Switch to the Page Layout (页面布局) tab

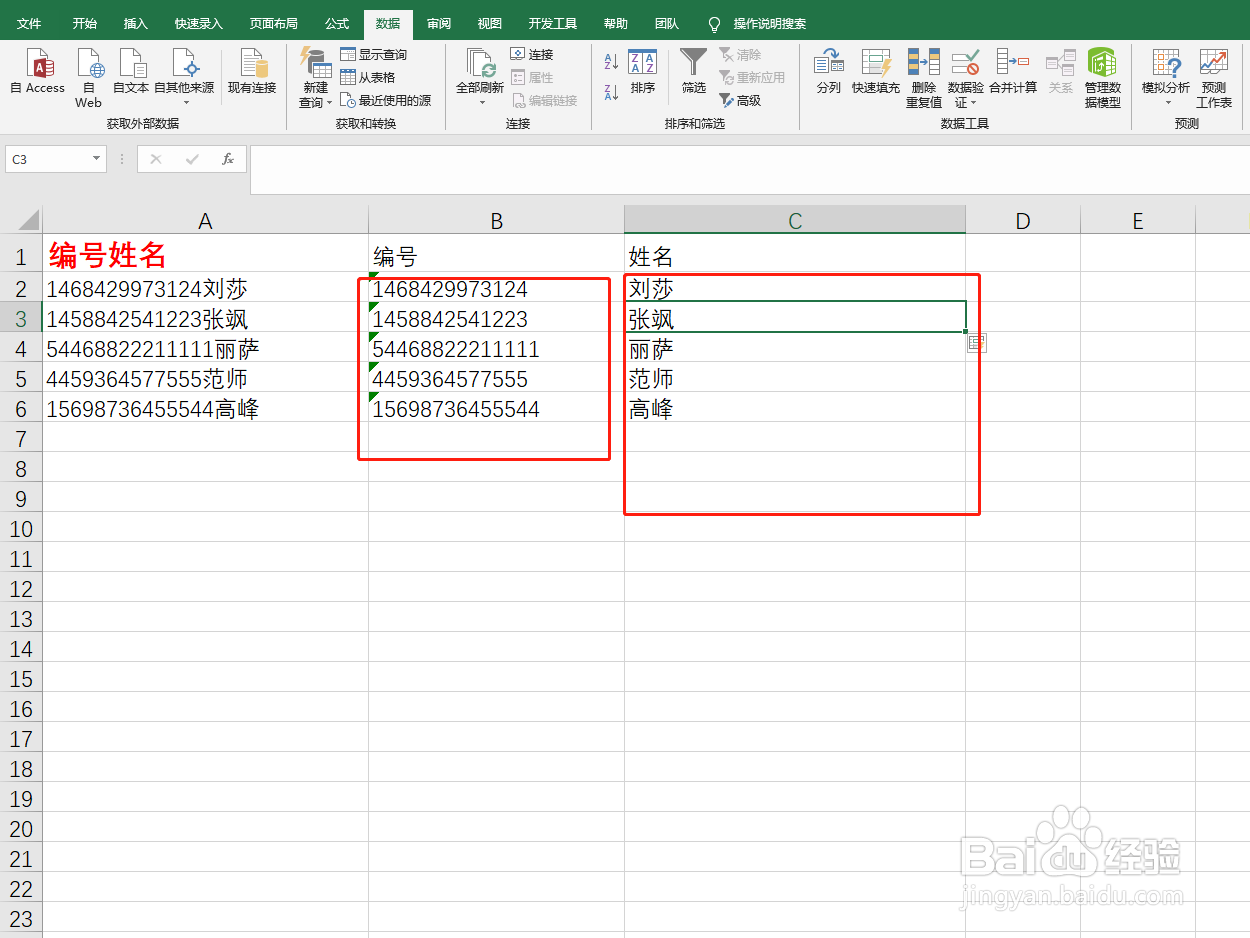(x=274, y=24)
